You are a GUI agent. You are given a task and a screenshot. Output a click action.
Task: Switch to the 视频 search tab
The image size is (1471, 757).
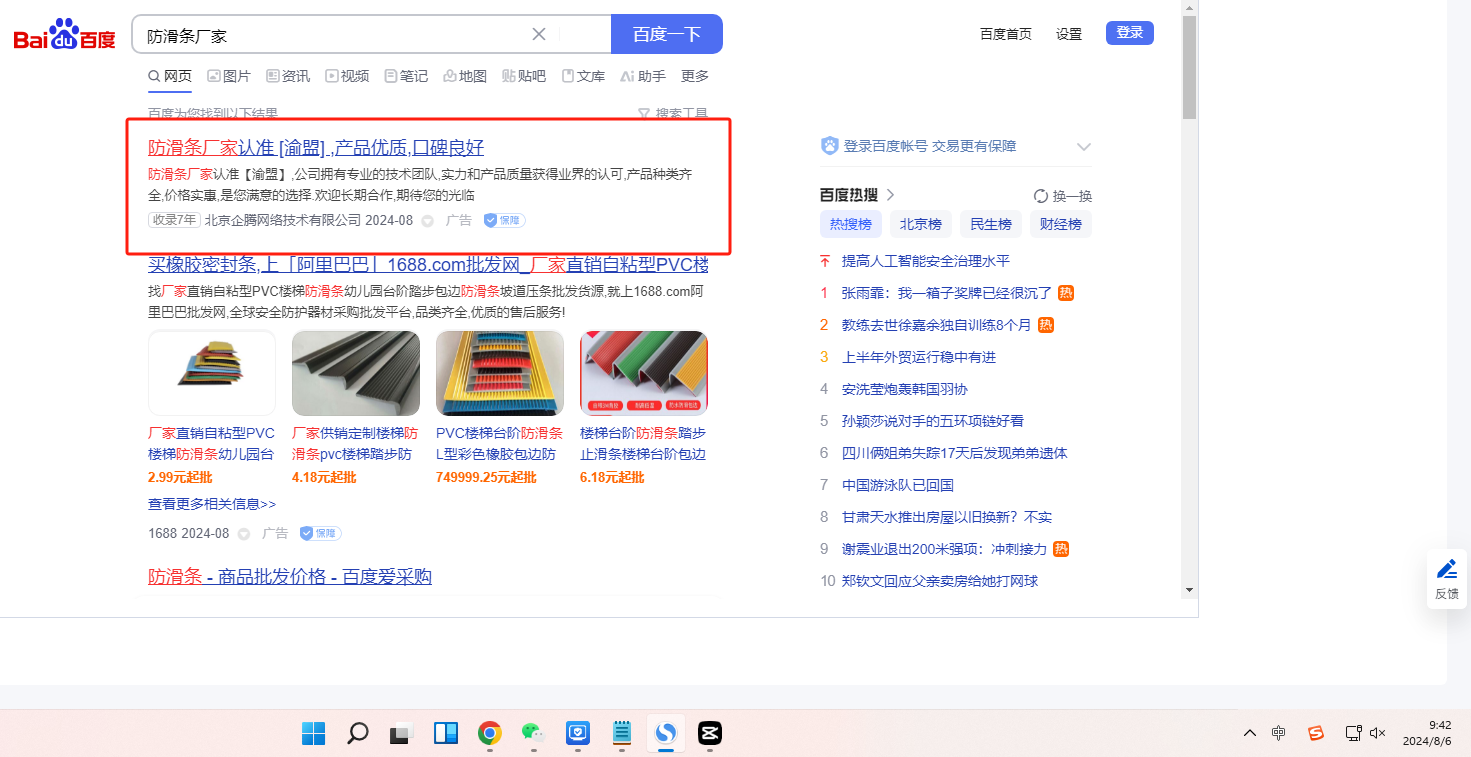coord(347,76)
